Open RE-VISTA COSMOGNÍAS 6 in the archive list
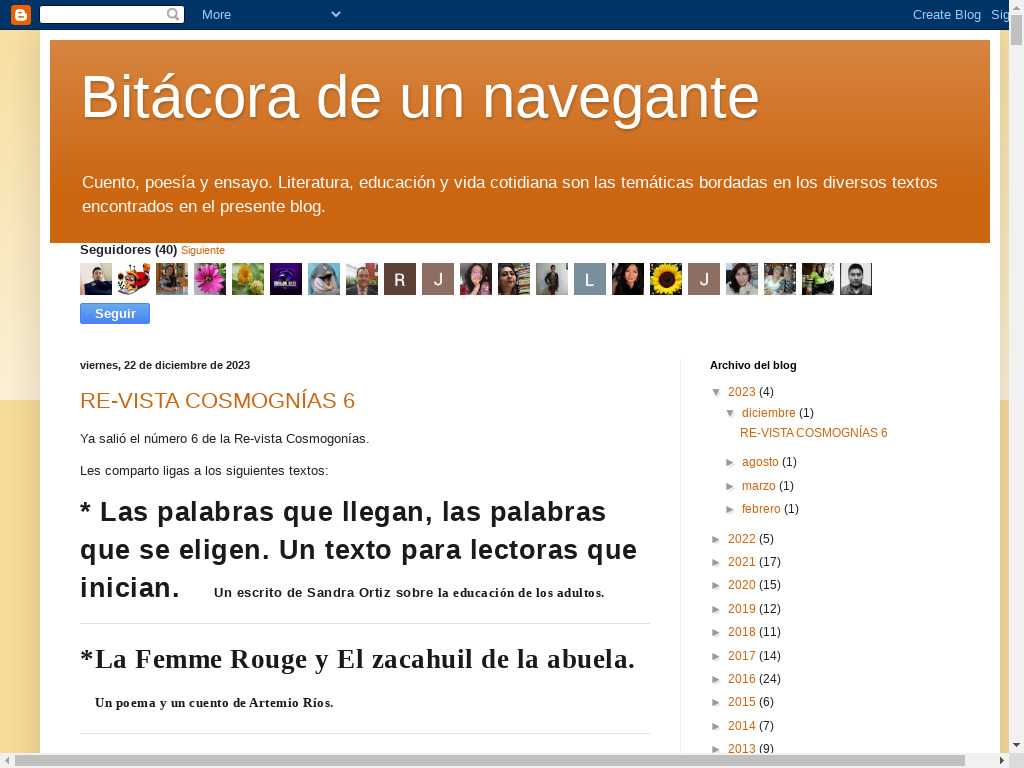 click(813, 432)
